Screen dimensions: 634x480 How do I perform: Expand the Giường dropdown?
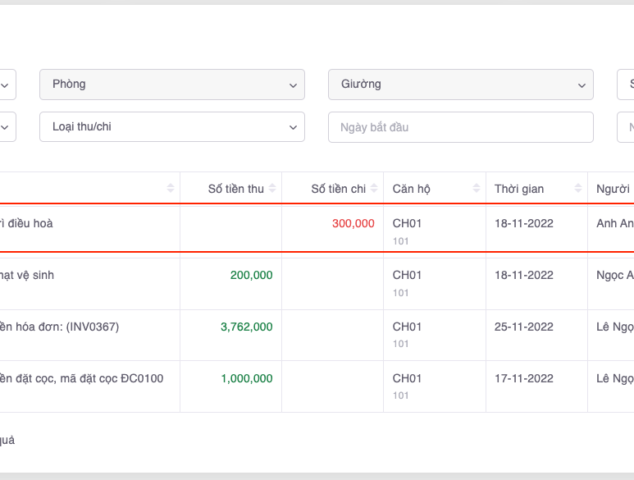[x=460, y=85]
